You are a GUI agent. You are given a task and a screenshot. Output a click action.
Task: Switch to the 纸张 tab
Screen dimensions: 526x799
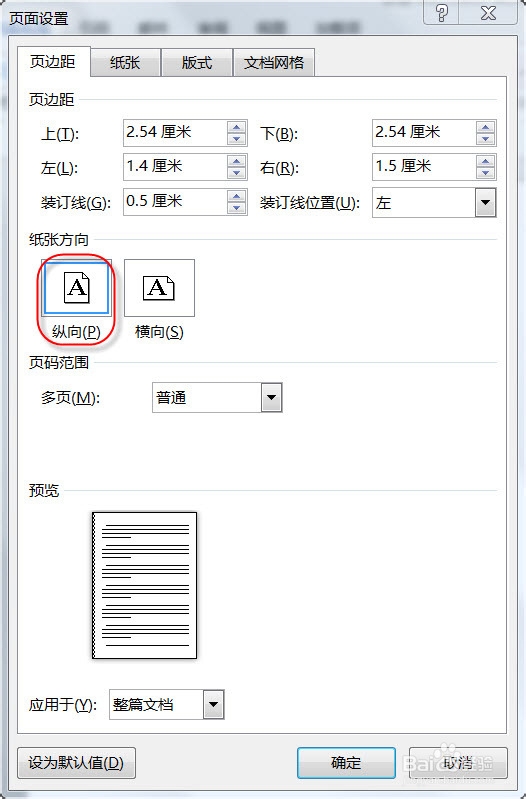click(125, 63)
